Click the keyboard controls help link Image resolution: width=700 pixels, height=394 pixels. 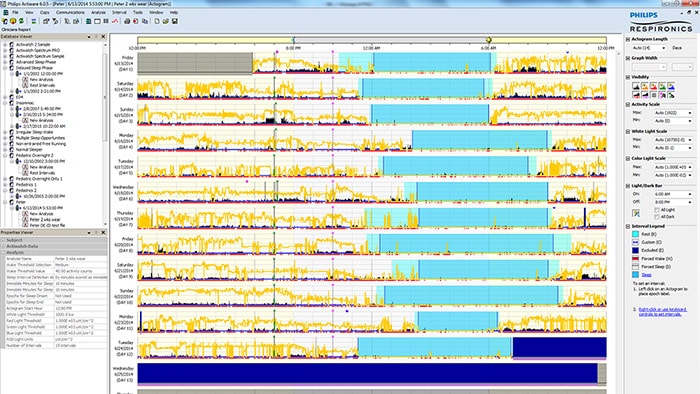(662, 311)
